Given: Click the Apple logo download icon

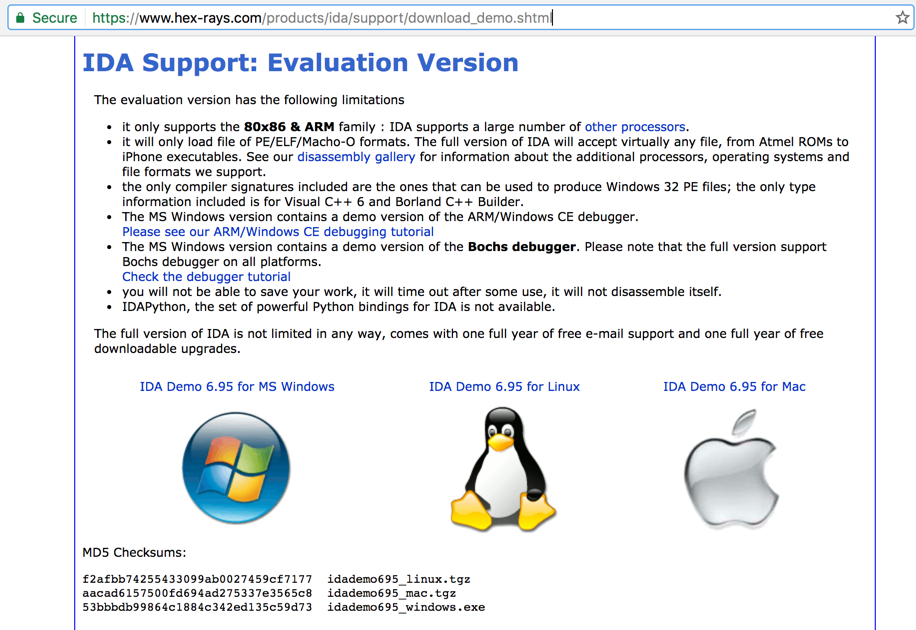Looking at the screenshot, I should tap(731, 468).
